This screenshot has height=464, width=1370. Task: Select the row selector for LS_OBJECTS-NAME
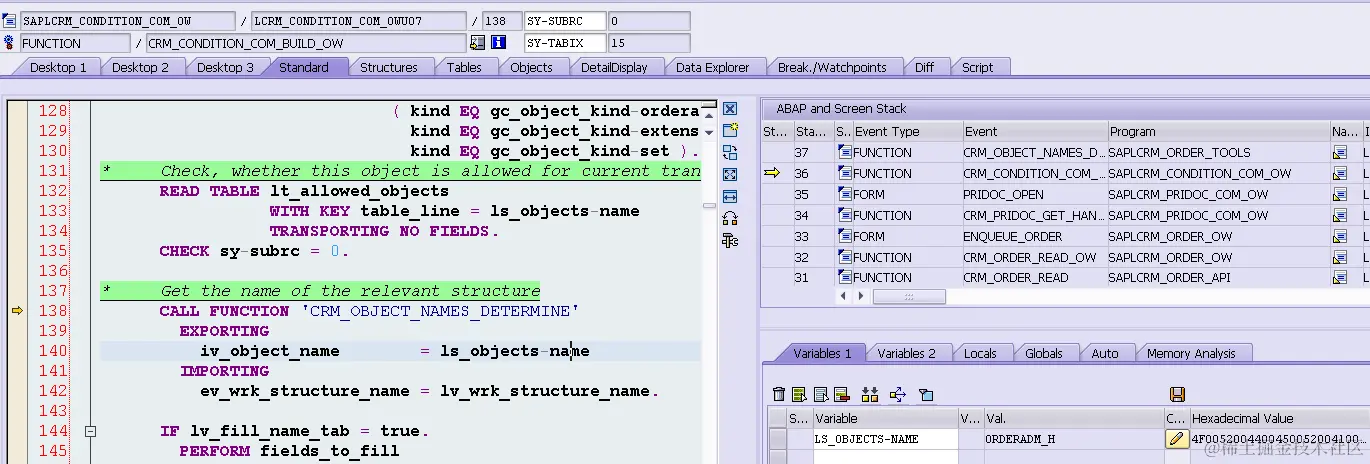pos(777,439)
